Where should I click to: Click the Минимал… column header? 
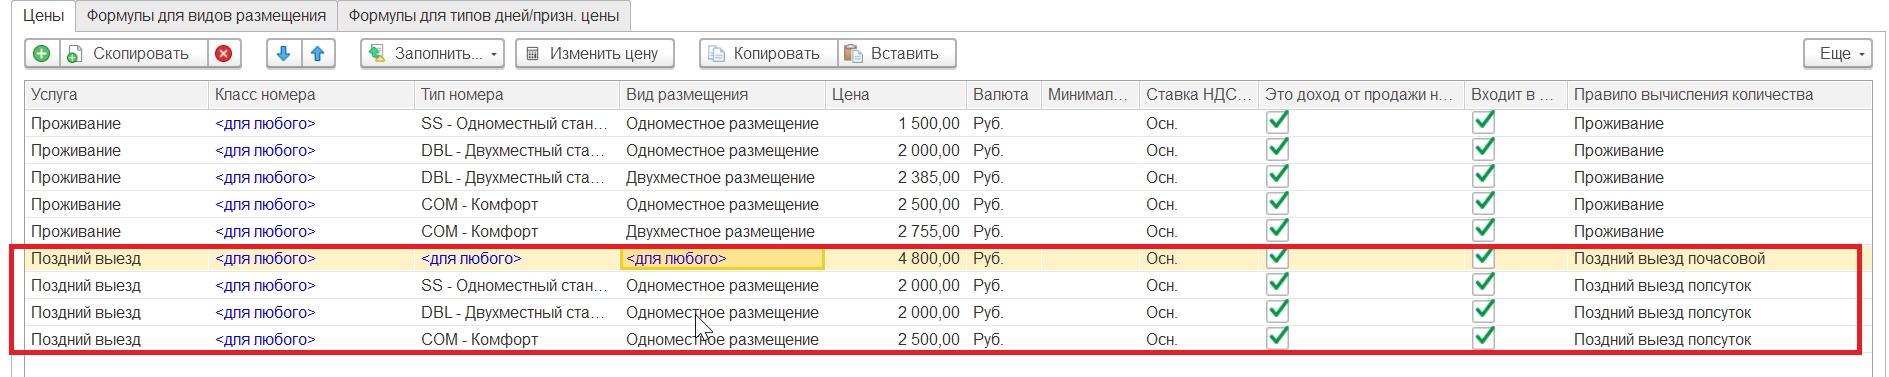[x=1090, y=94]
